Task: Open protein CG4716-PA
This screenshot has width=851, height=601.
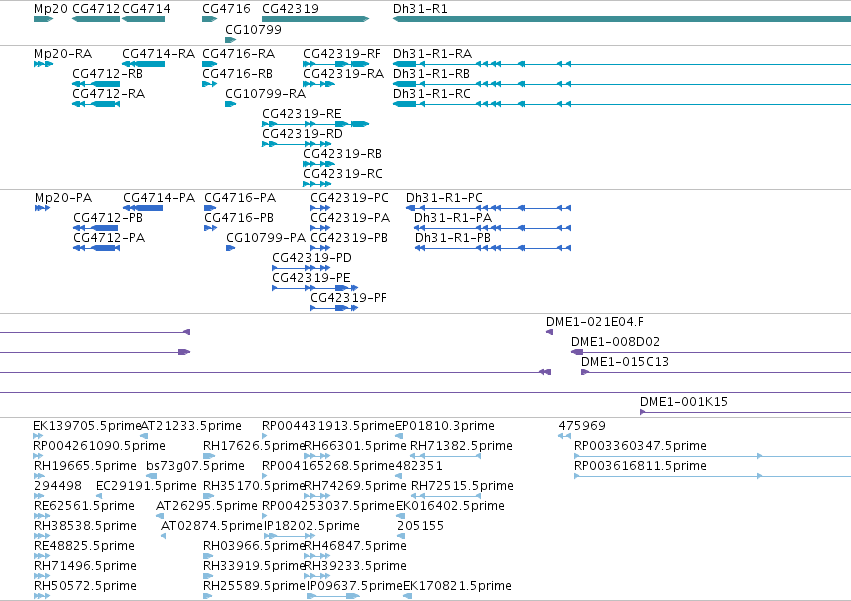Action: 240,198
